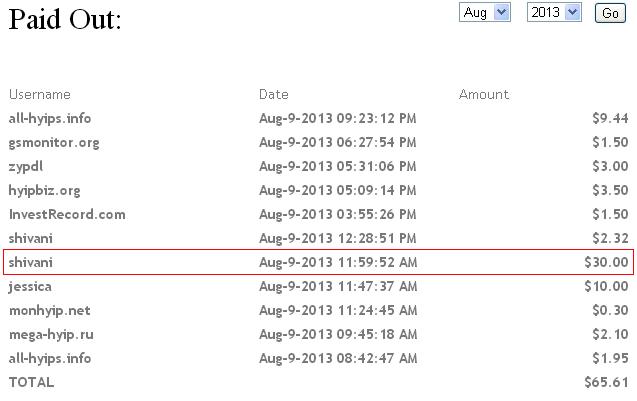Click the Paid Out heading

point(66,20)
